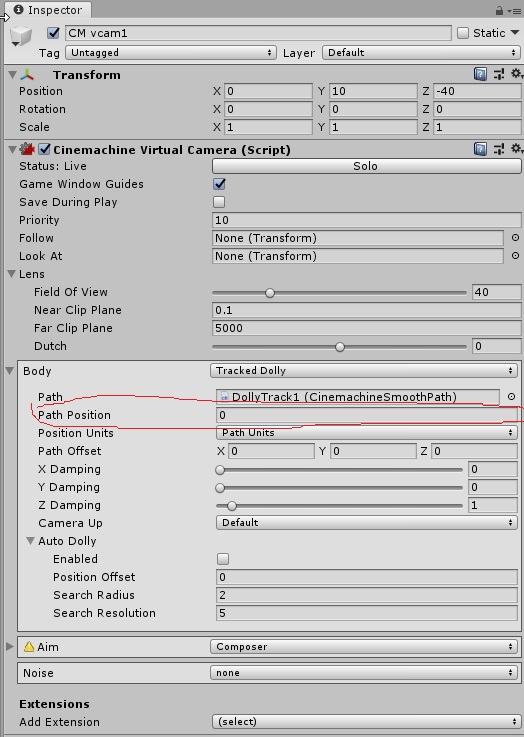Click the Solo button
Image resolution: width=524 pixels, height=737 pixels.
pos(366,166)
